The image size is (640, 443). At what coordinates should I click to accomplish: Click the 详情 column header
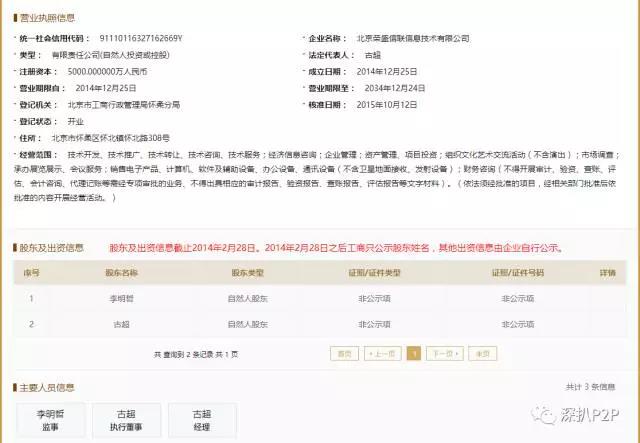tap(608, 272)
